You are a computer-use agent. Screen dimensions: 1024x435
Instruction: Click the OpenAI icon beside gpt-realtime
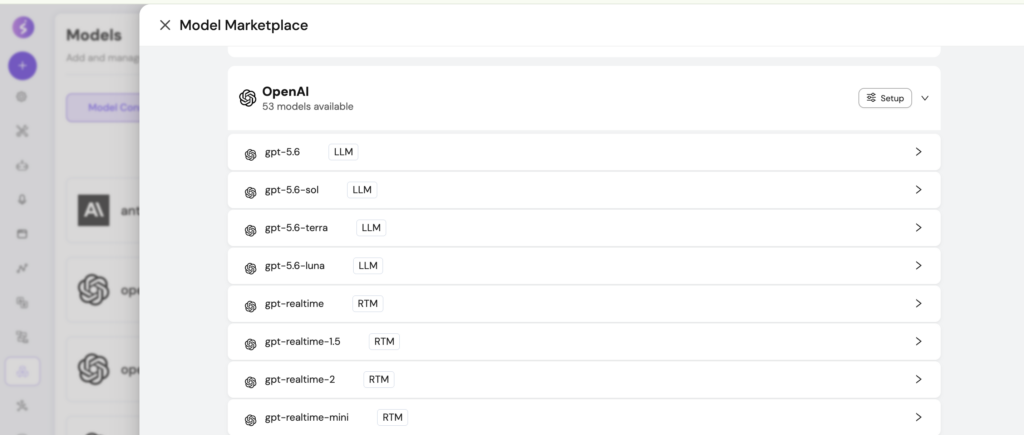point(250,306)
